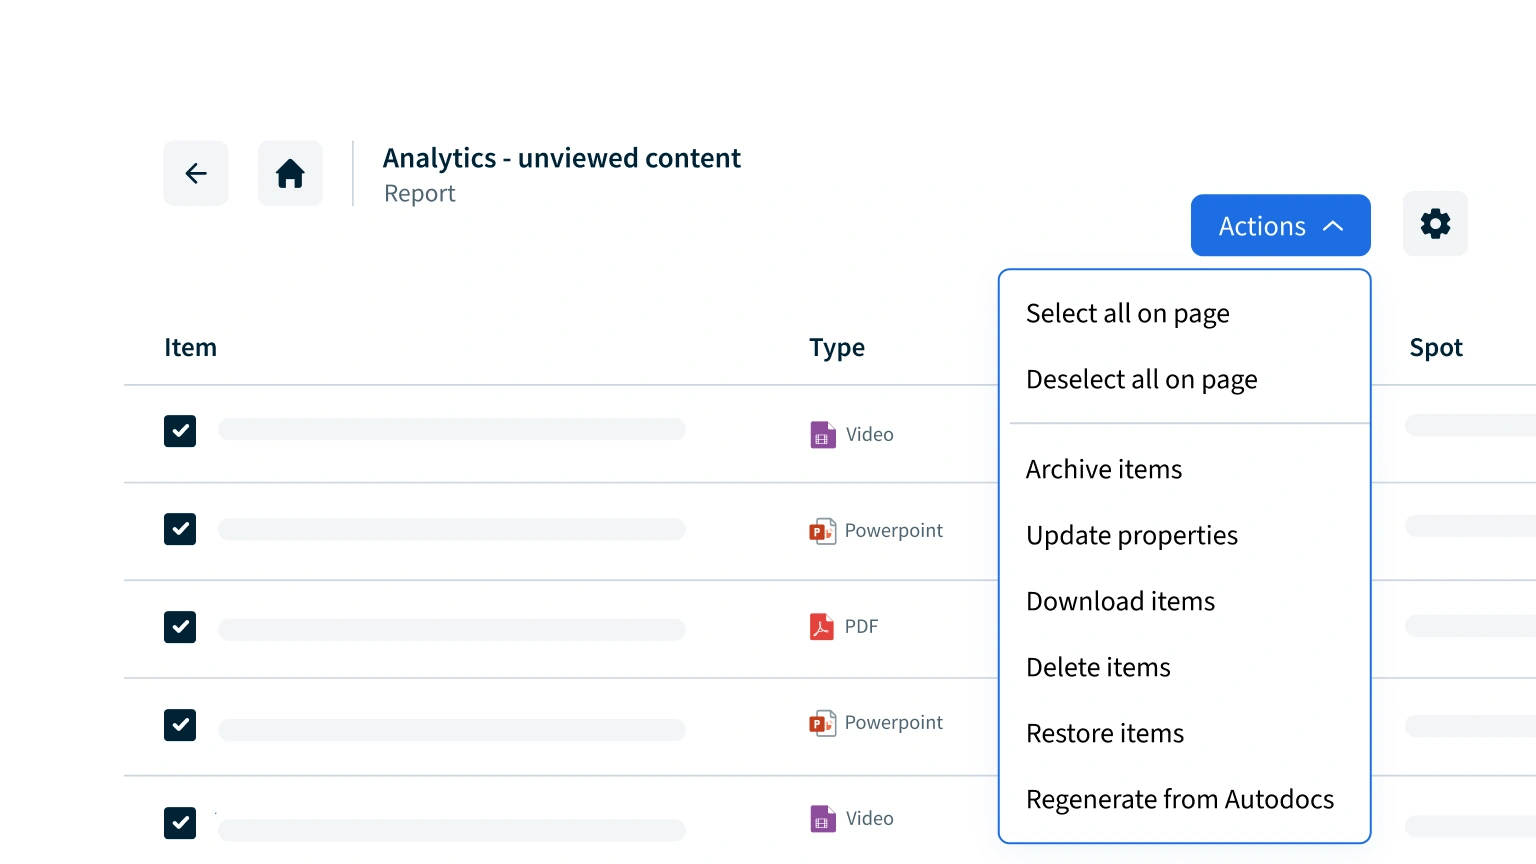Click the Video file icon in first row
The image size is (1536, 864).
822,435
